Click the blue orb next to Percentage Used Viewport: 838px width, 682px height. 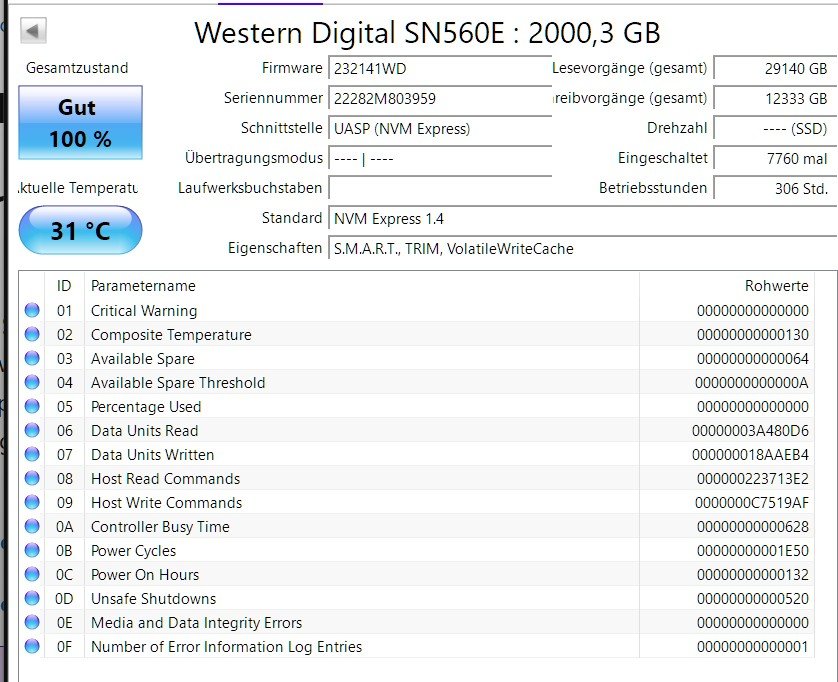(32, 407)
